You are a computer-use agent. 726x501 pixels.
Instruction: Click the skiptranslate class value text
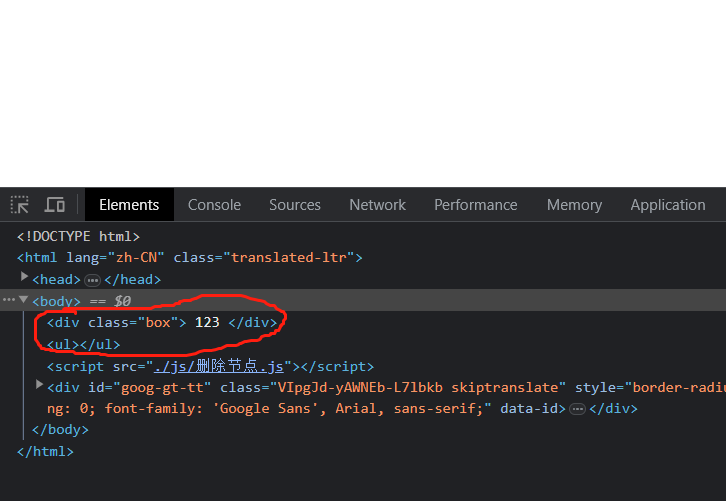504,388
